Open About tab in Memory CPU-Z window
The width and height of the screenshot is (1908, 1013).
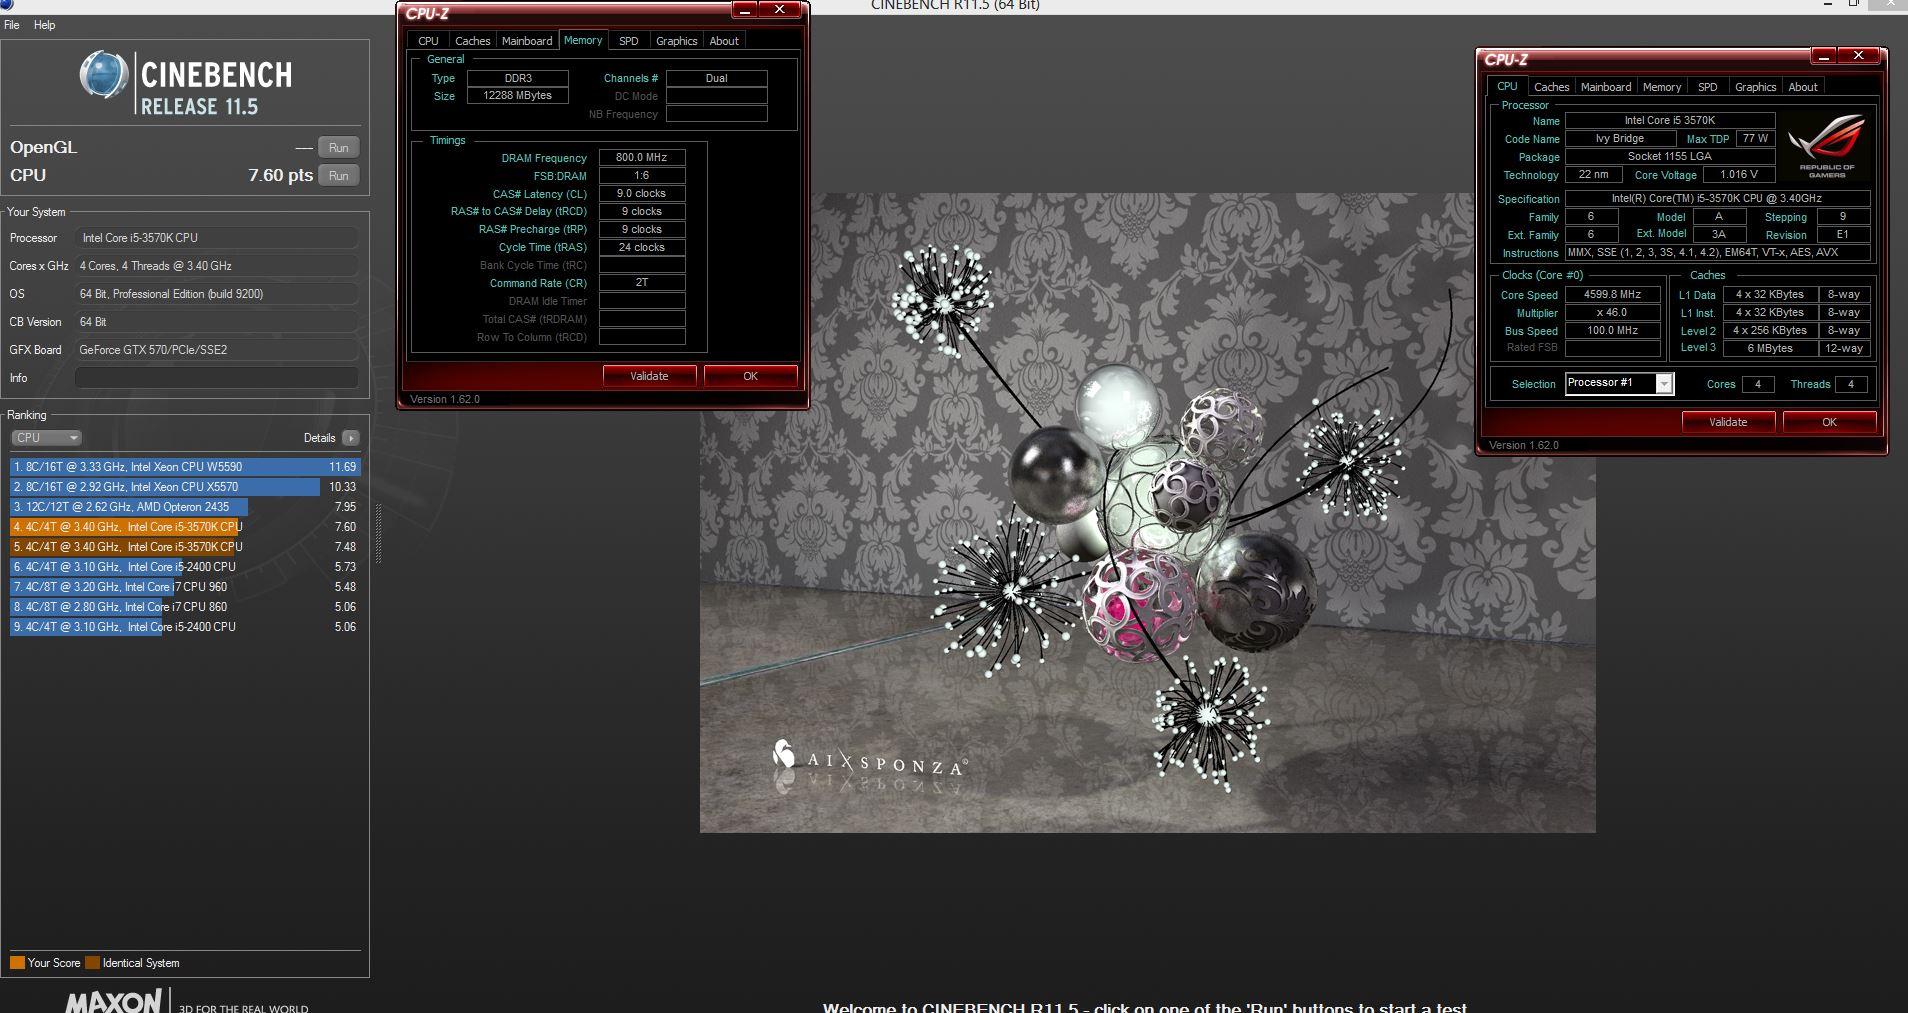point(724,41)
